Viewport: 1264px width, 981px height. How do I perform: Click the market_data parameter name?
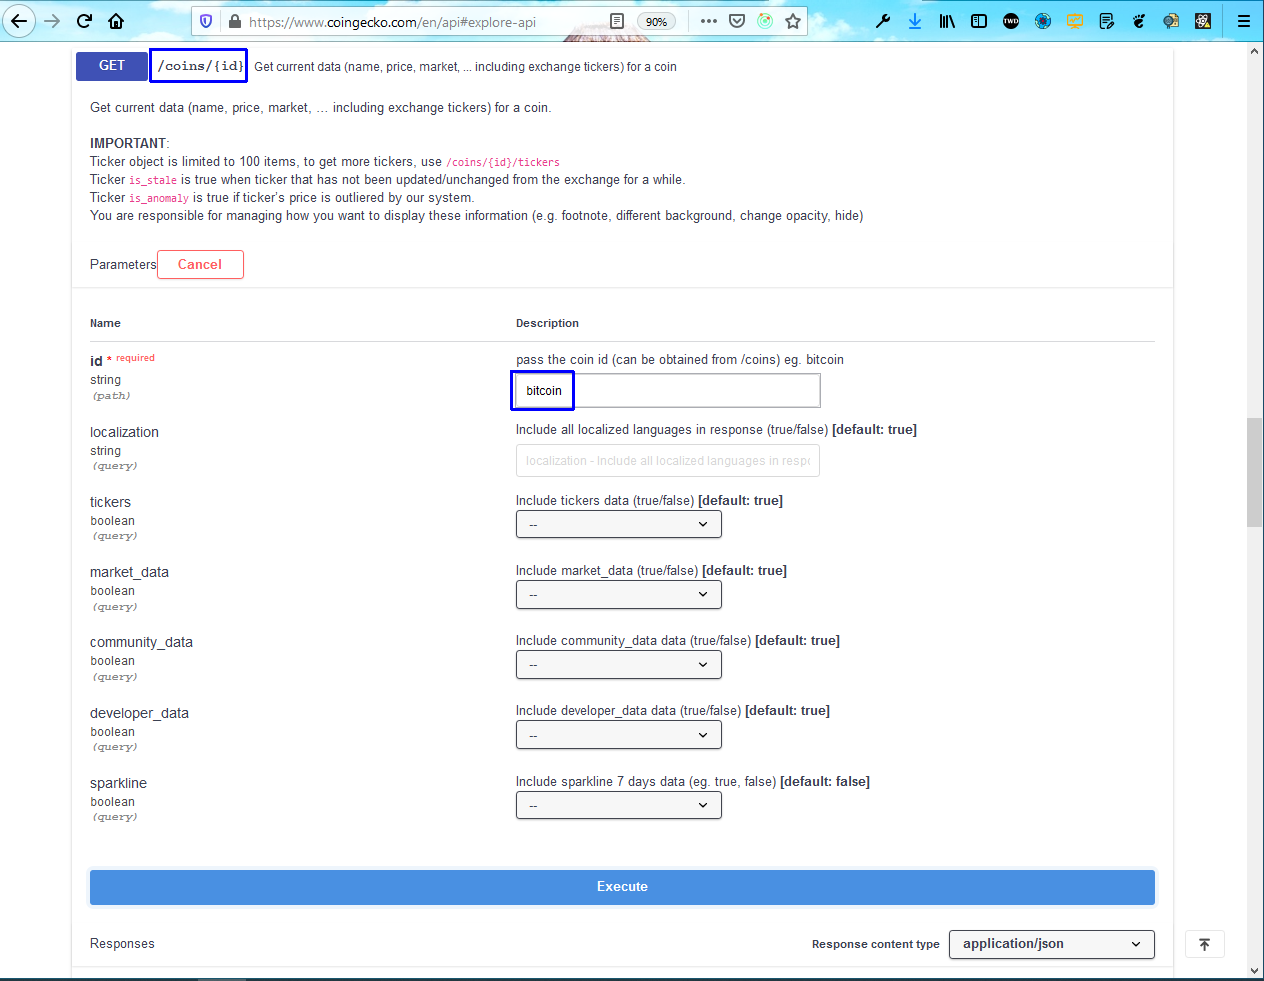point(129,572)
